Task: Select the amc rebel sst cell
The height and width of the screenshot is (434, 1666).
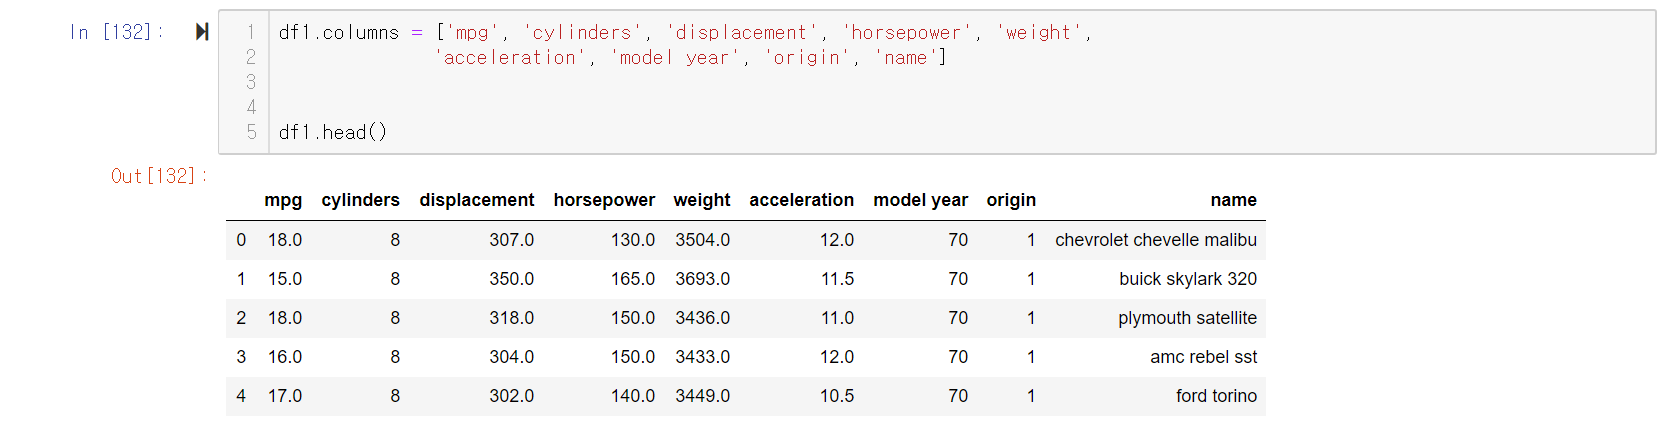Action: click(x=1203, y=357)
